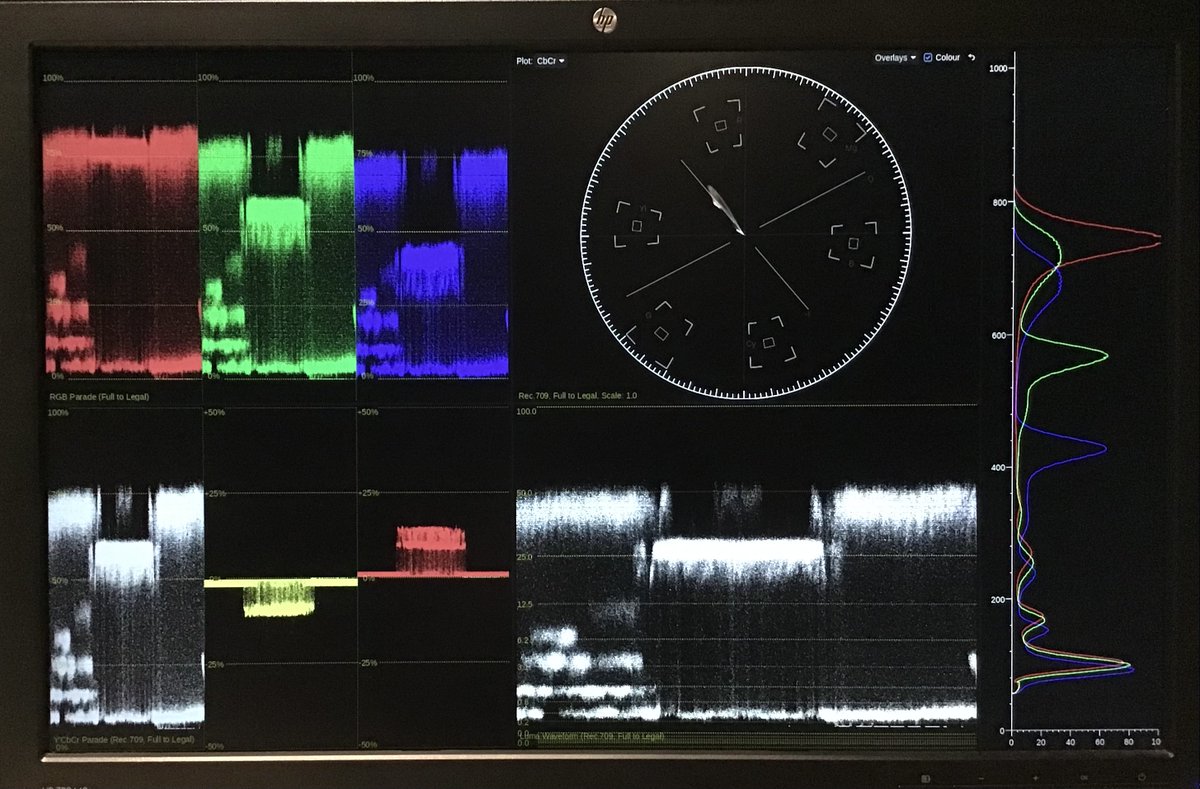Click the 1000 value on the histogram axis
1200x789 pixels.
(998, 67)
